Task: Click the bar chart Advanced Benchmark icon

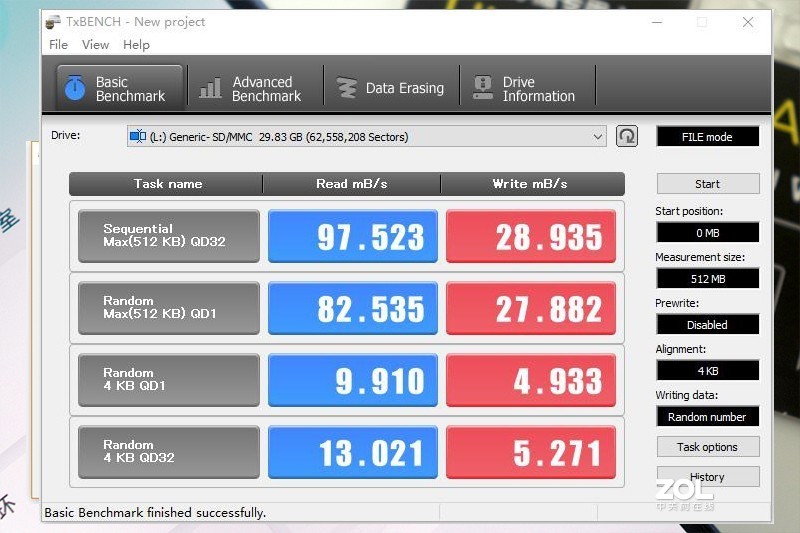Action: pos(210,88)
